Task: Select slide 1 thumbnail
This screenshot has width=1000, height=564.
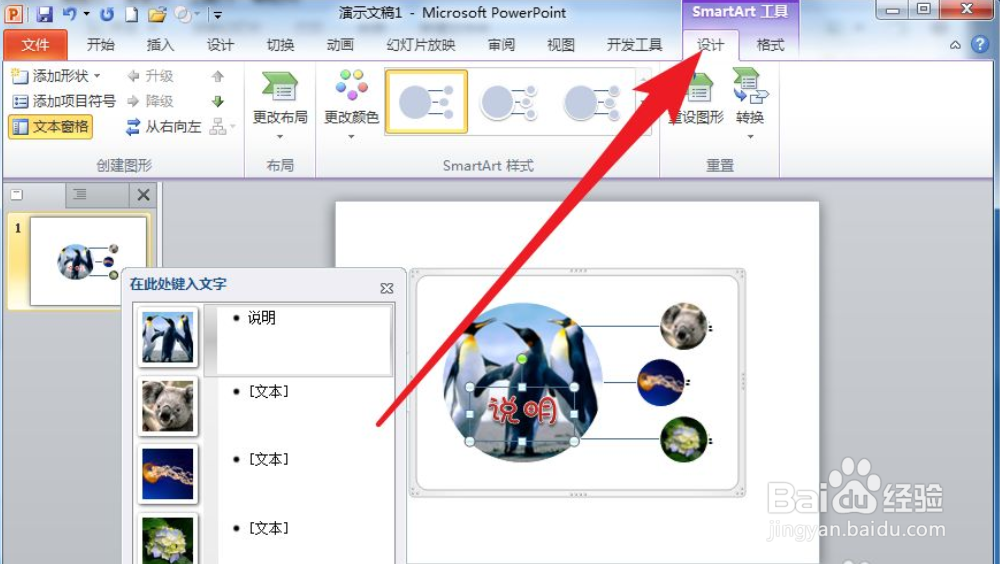Action: (x=89, y=261)
